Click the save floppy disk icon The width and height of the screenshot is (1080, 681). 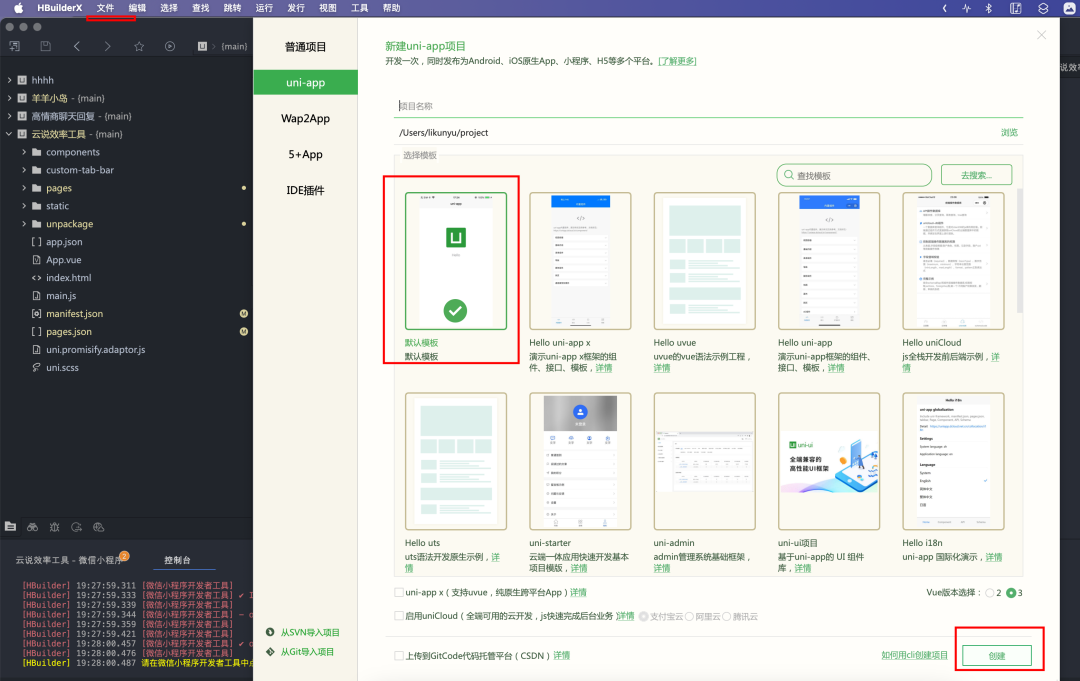pos(45,46)
